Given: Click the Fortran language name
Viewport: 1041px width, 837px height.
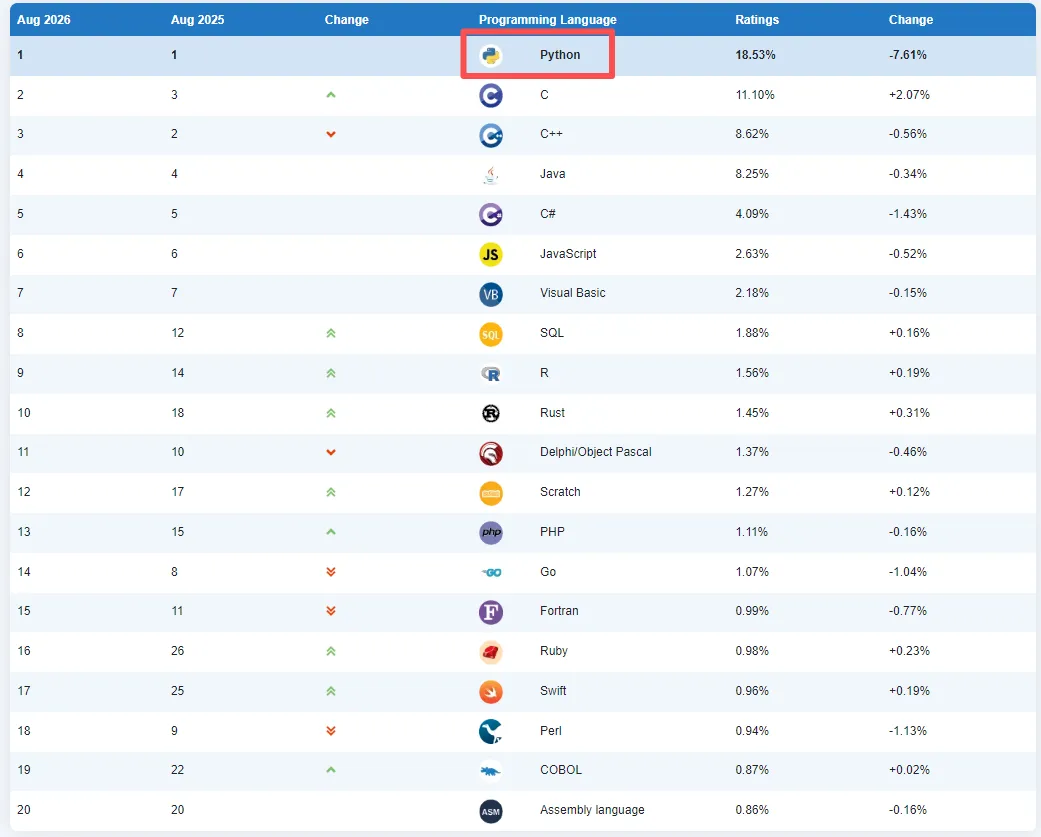Looking at the screenshot, I should pos(559,611).
